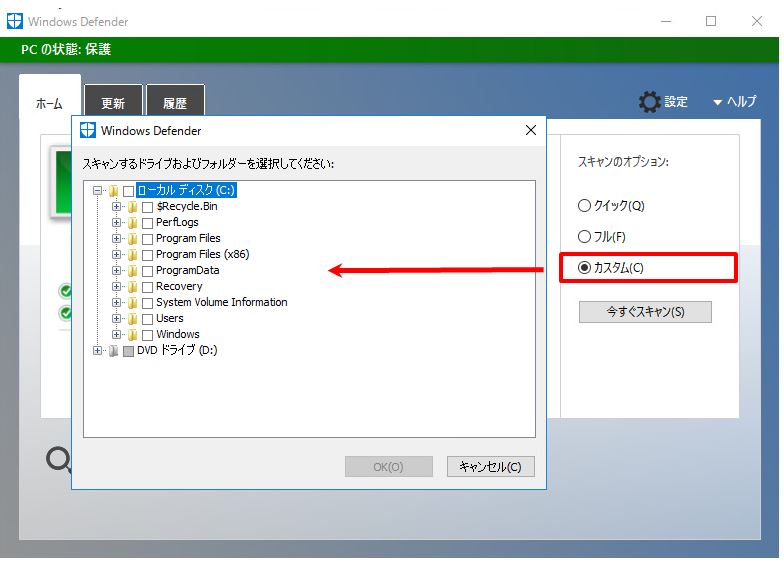
Task: Click the Windows Defender shield icon in main title bar
Action: pos(14,21)
